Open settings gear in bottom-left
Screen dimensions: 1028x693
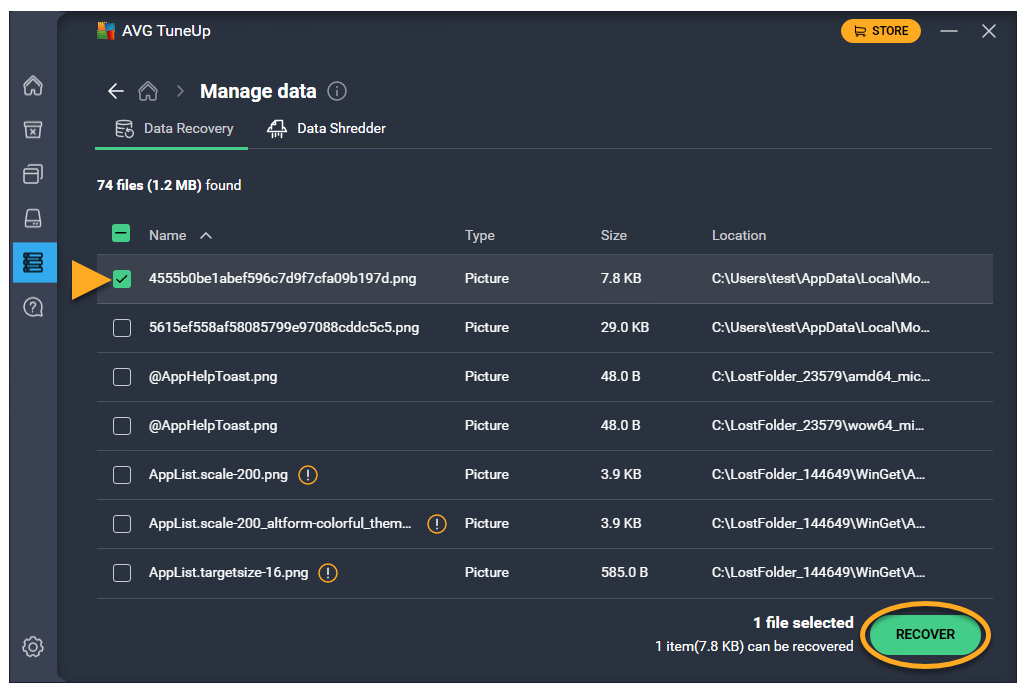point(33,647)
